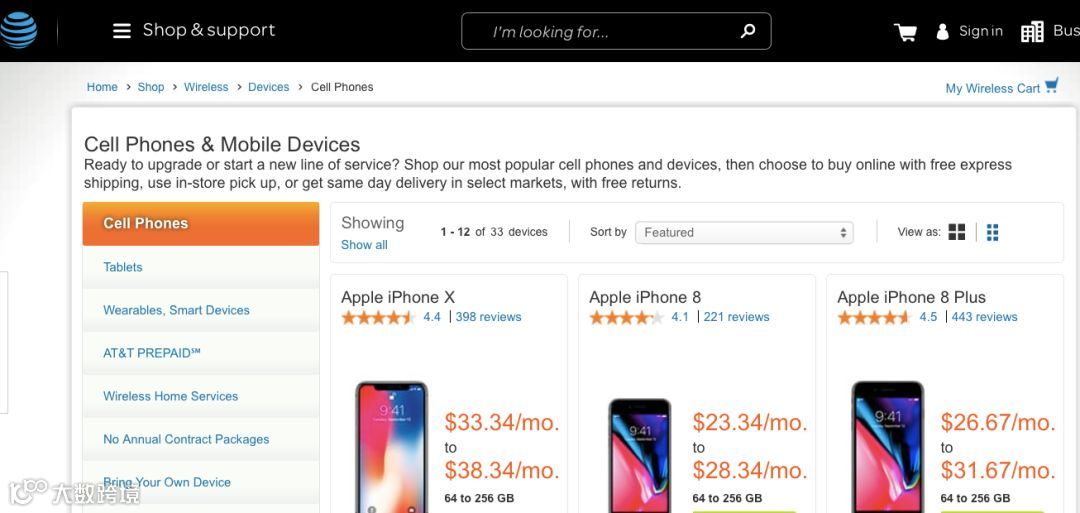Click the Business building icon
Image resolution: width=1080 pixels, height=513 pixels.
(x=1032, y=32)
